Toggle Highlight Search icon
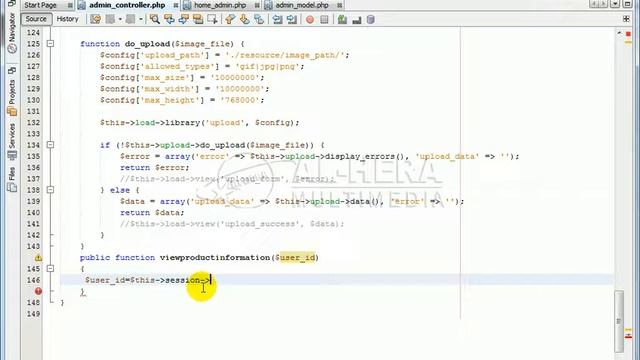The image size is (640, 360). tap(198, 19)
